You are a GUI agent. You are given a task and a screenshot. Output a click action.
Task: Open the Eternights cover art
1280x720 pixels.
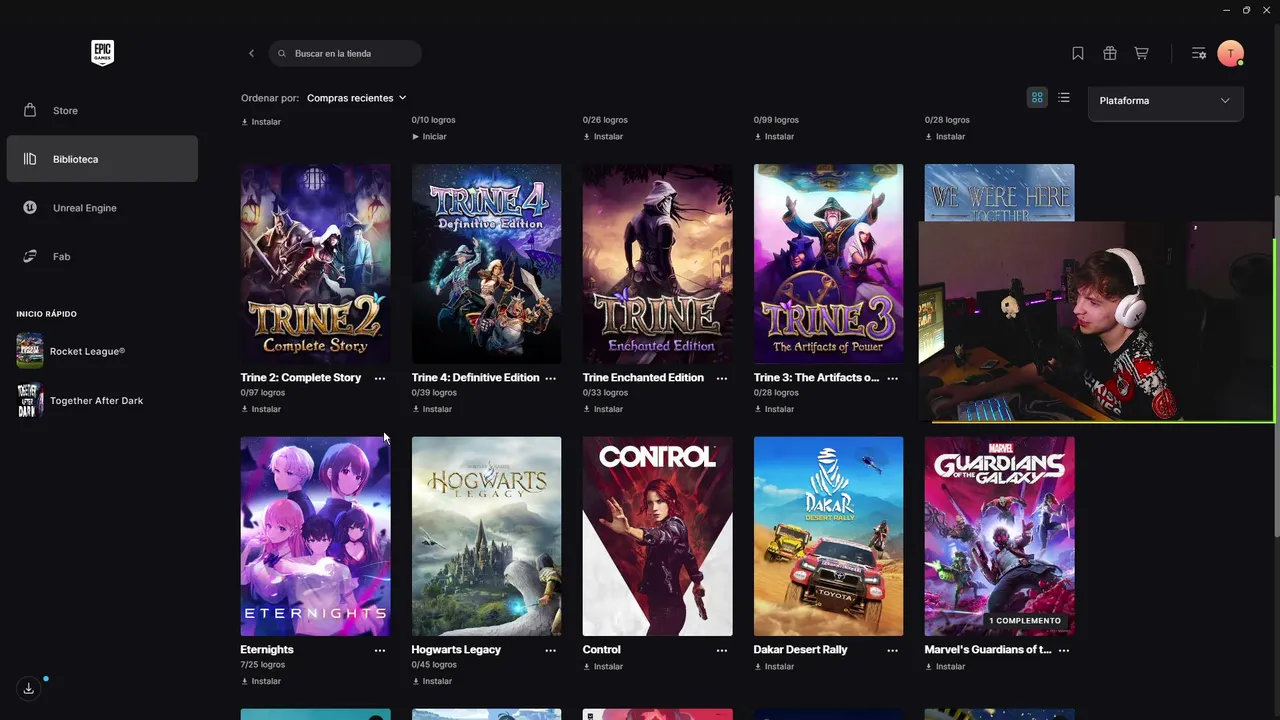[x=315, y=536]
